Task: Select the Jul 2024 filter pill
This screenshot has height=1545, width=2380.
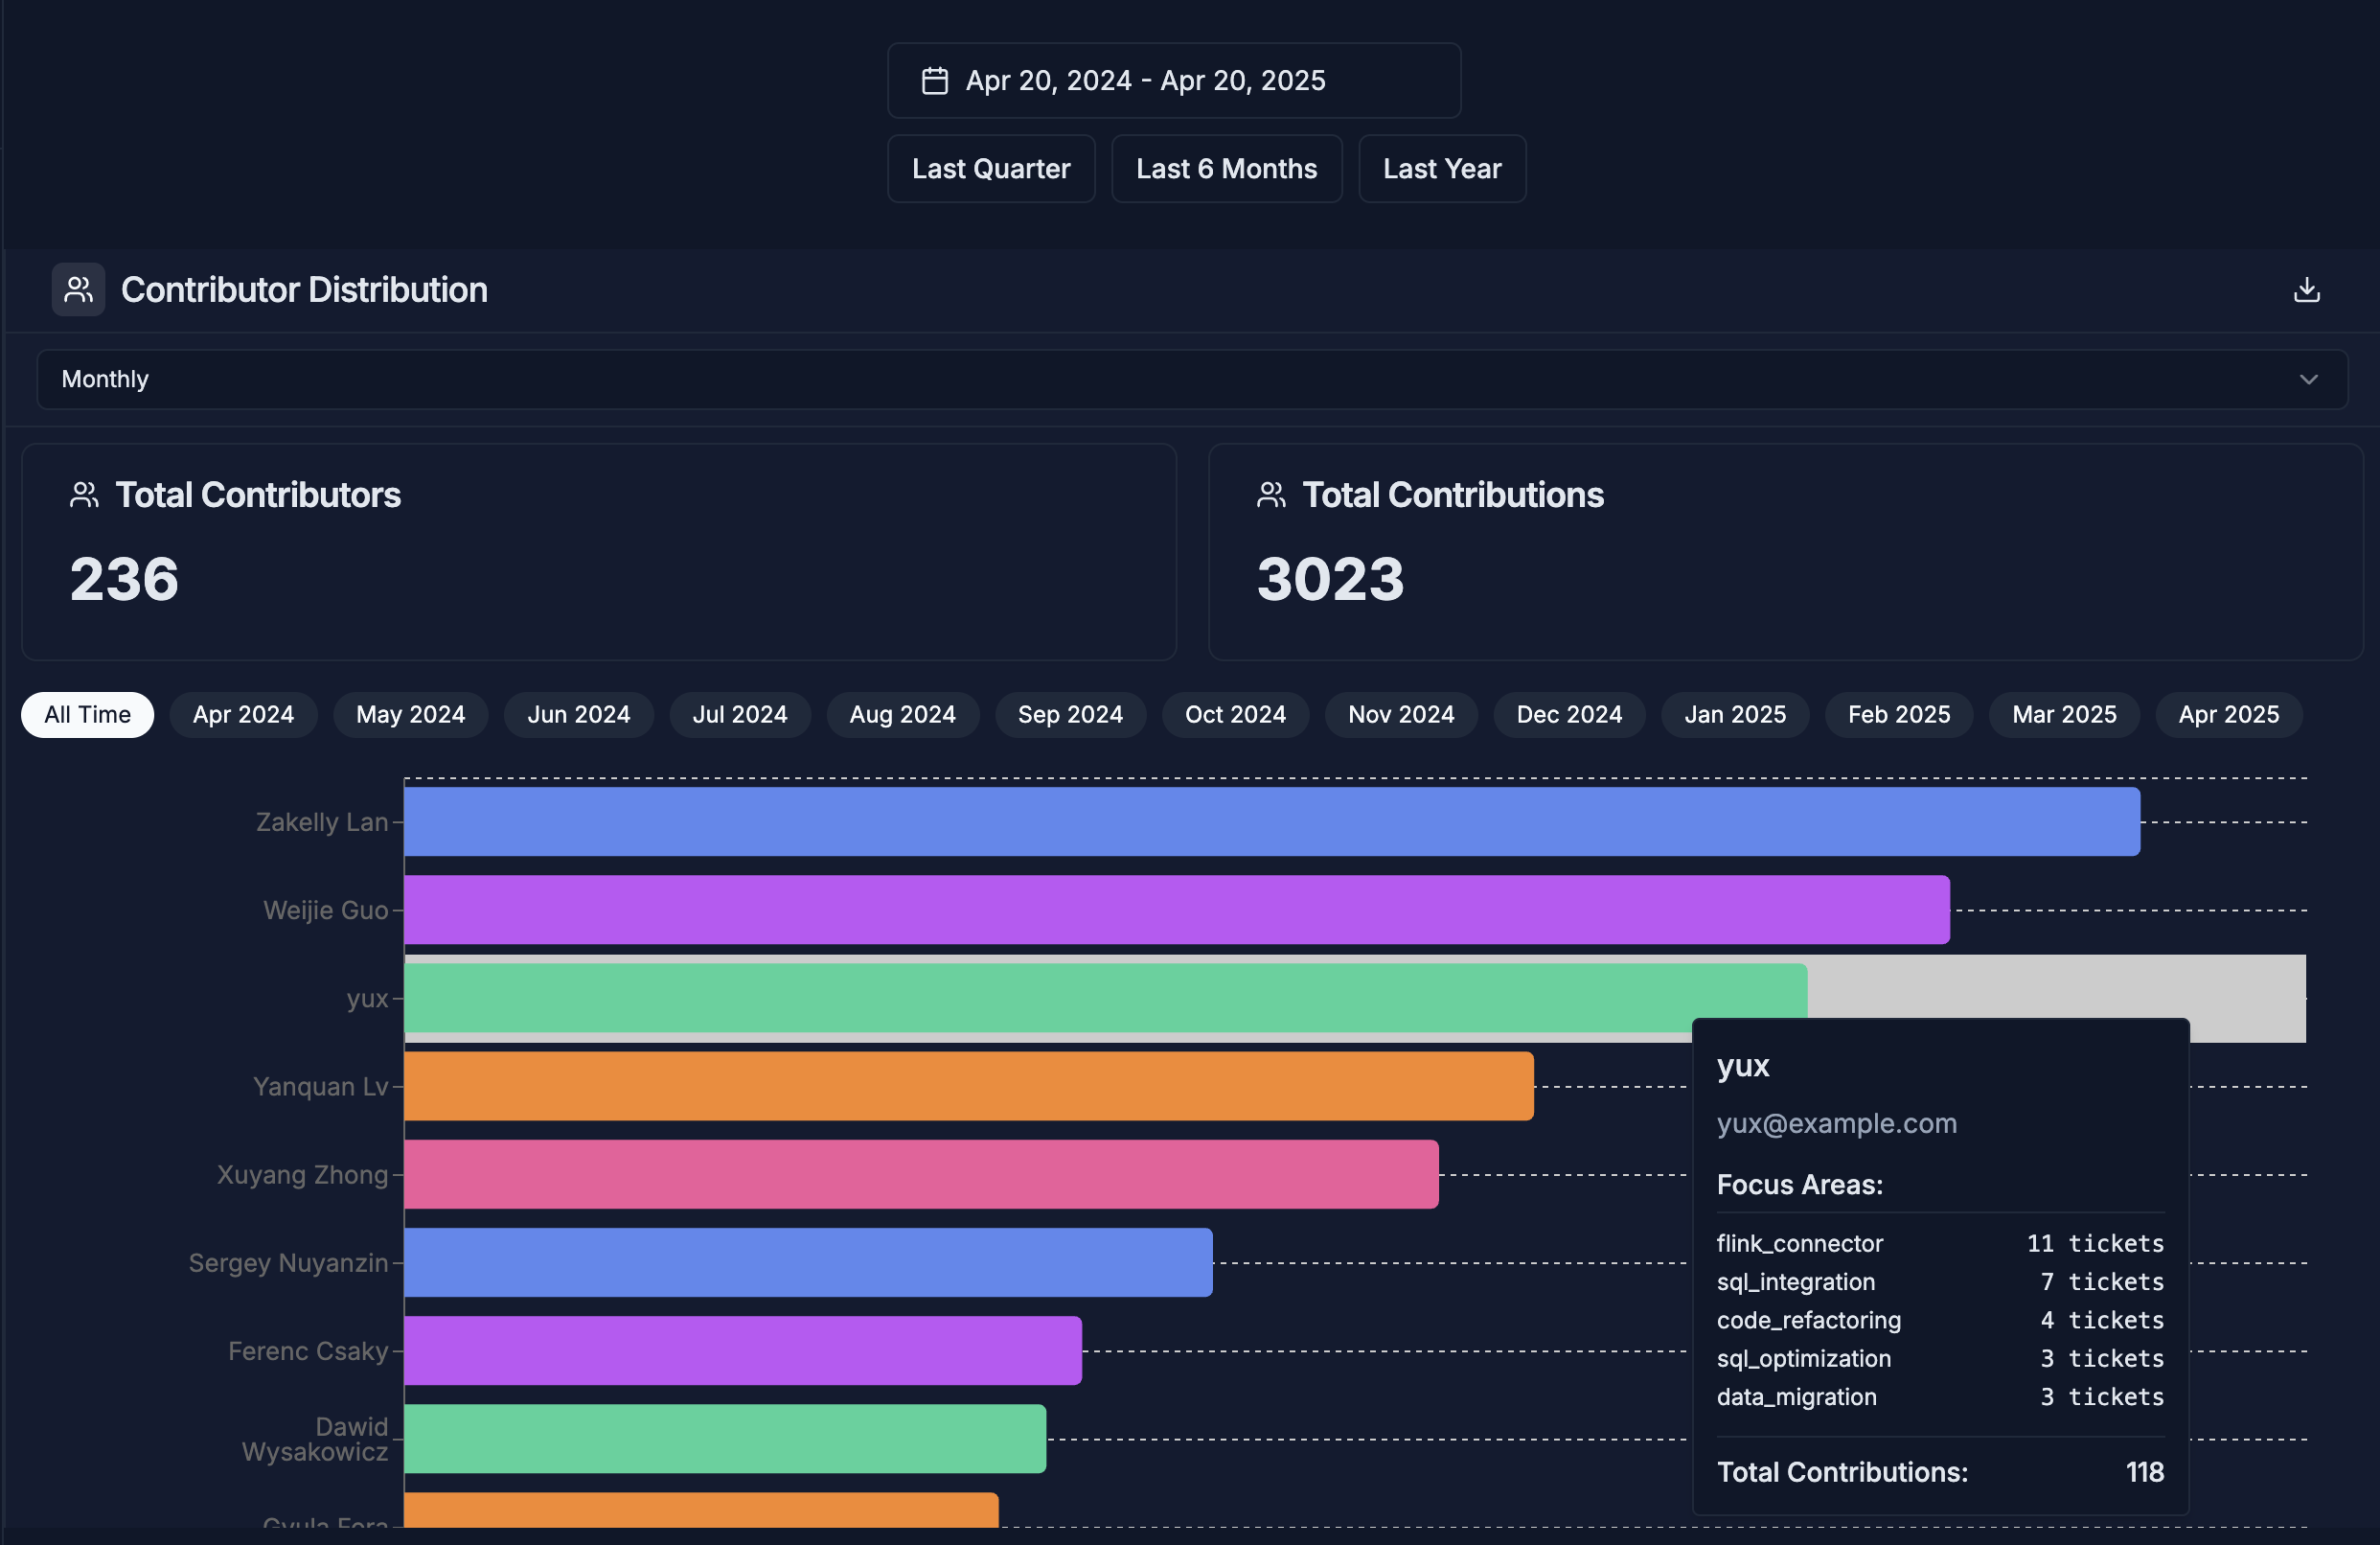Action: tap(739, 715)
